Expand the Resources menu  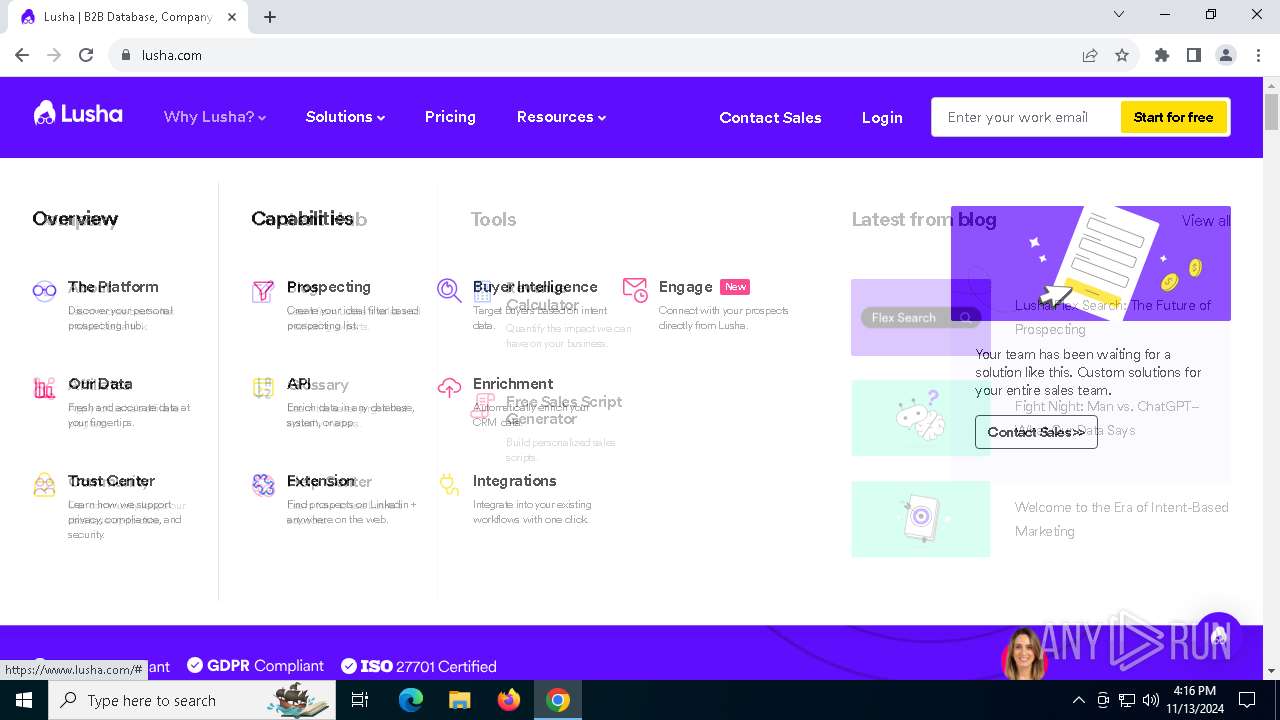coord(561,117)
